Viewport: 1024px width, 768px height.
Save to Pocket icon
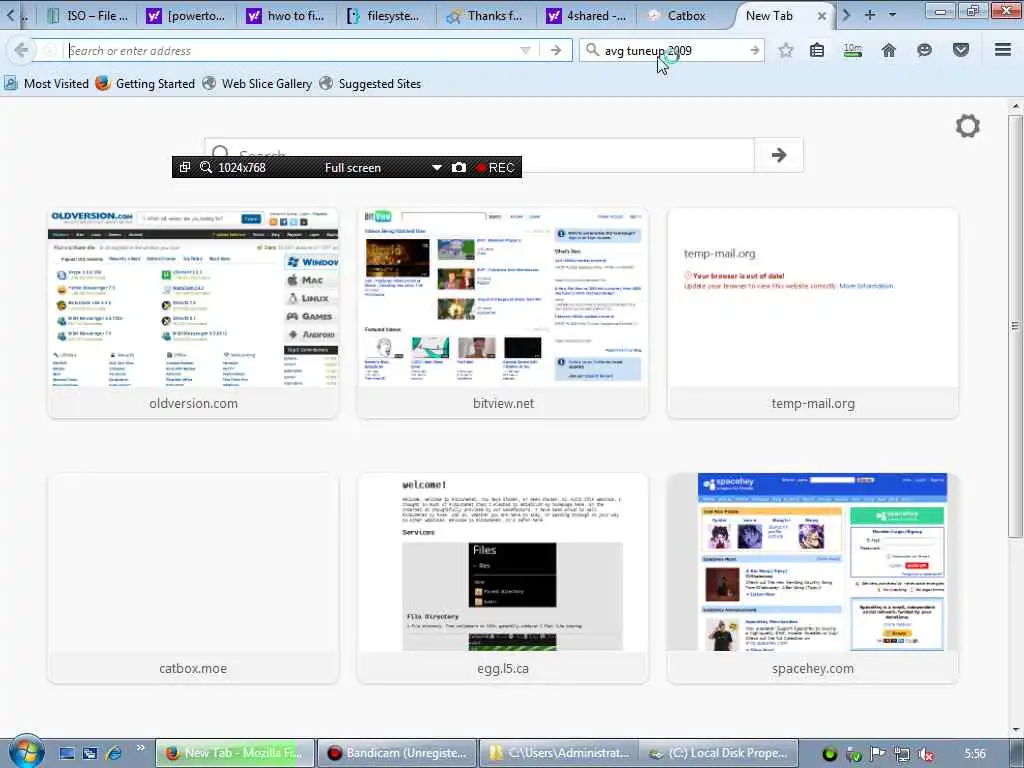(961, 50)
